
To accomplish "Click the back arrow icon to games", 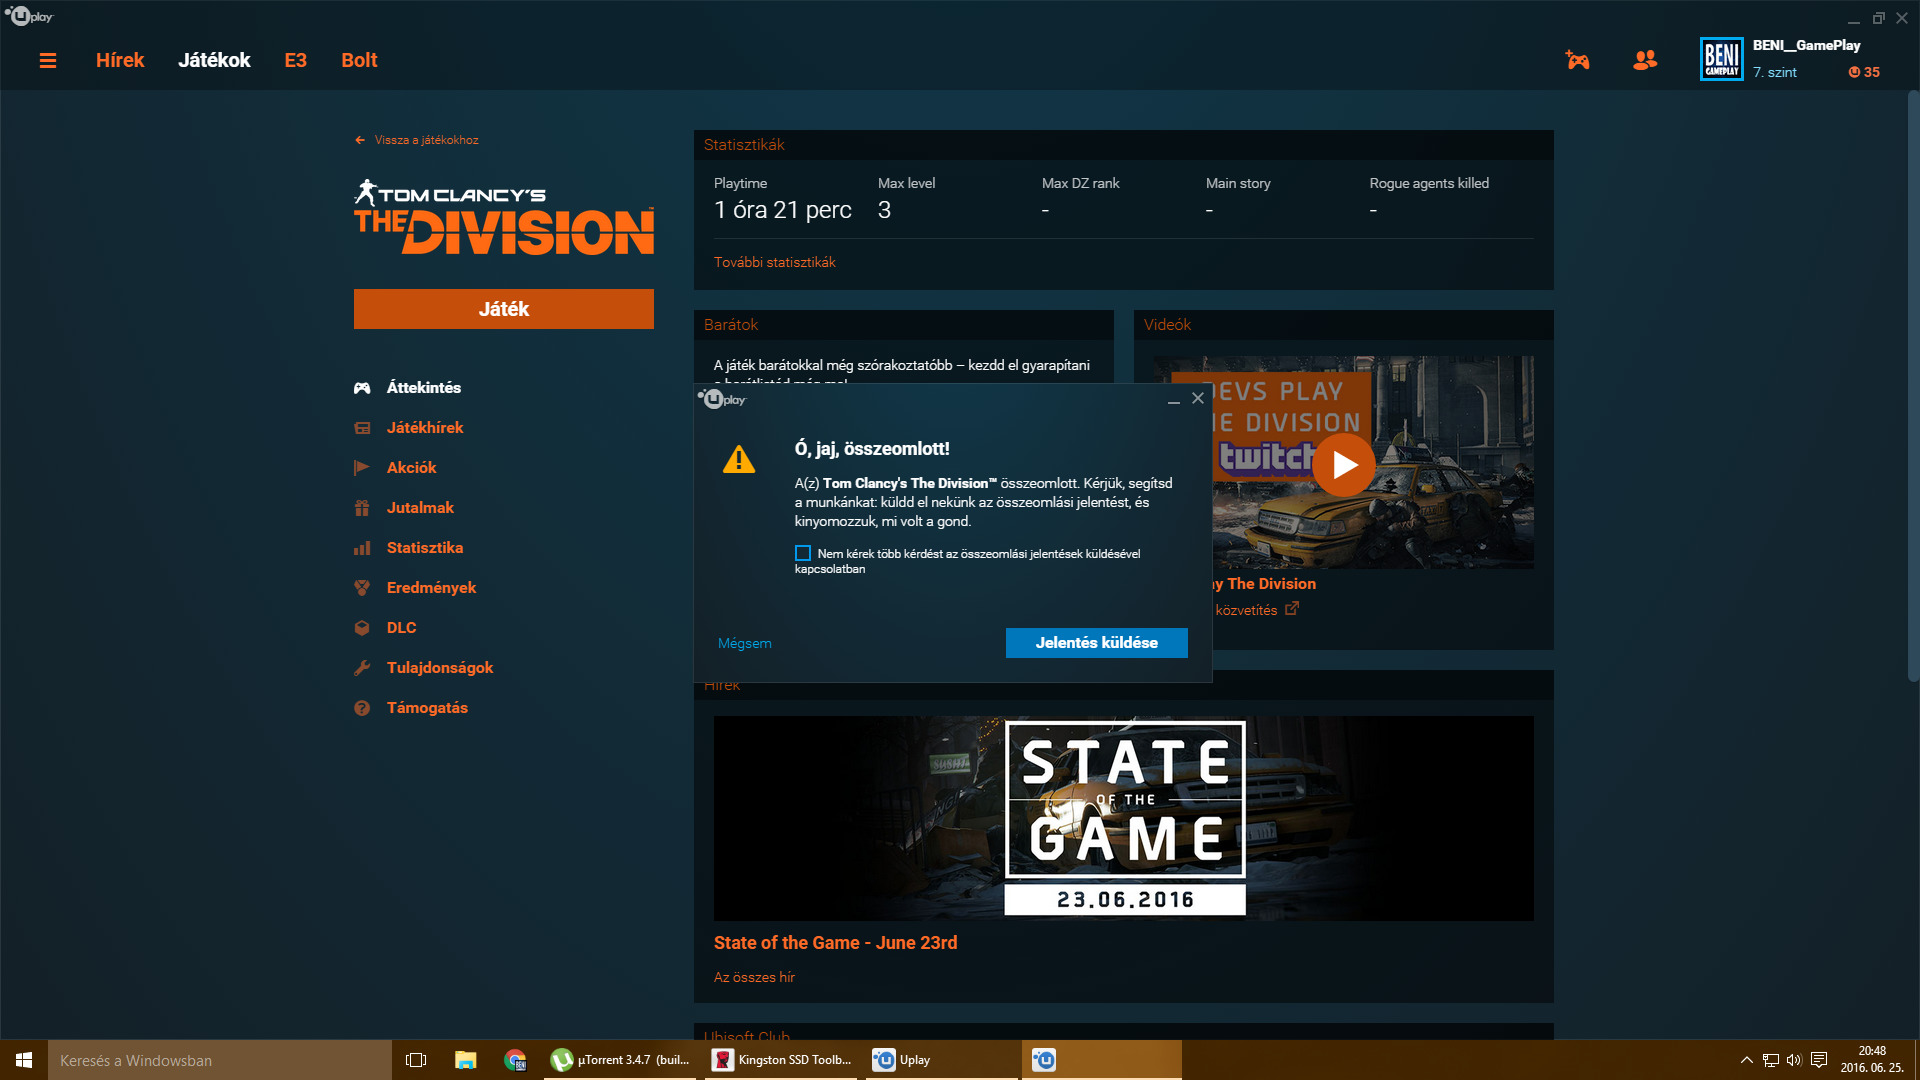I will tap(360, 140).
